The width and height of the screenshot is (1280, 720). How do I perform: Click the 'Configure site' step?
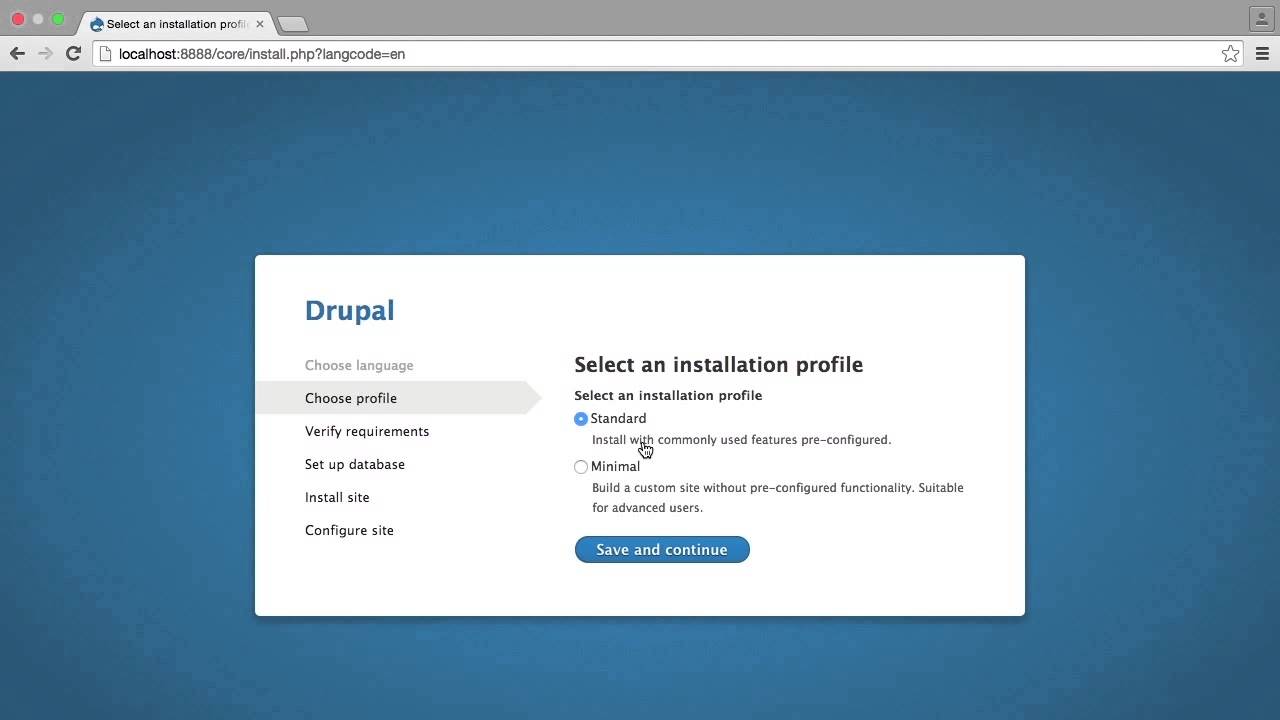click(349, 530)
